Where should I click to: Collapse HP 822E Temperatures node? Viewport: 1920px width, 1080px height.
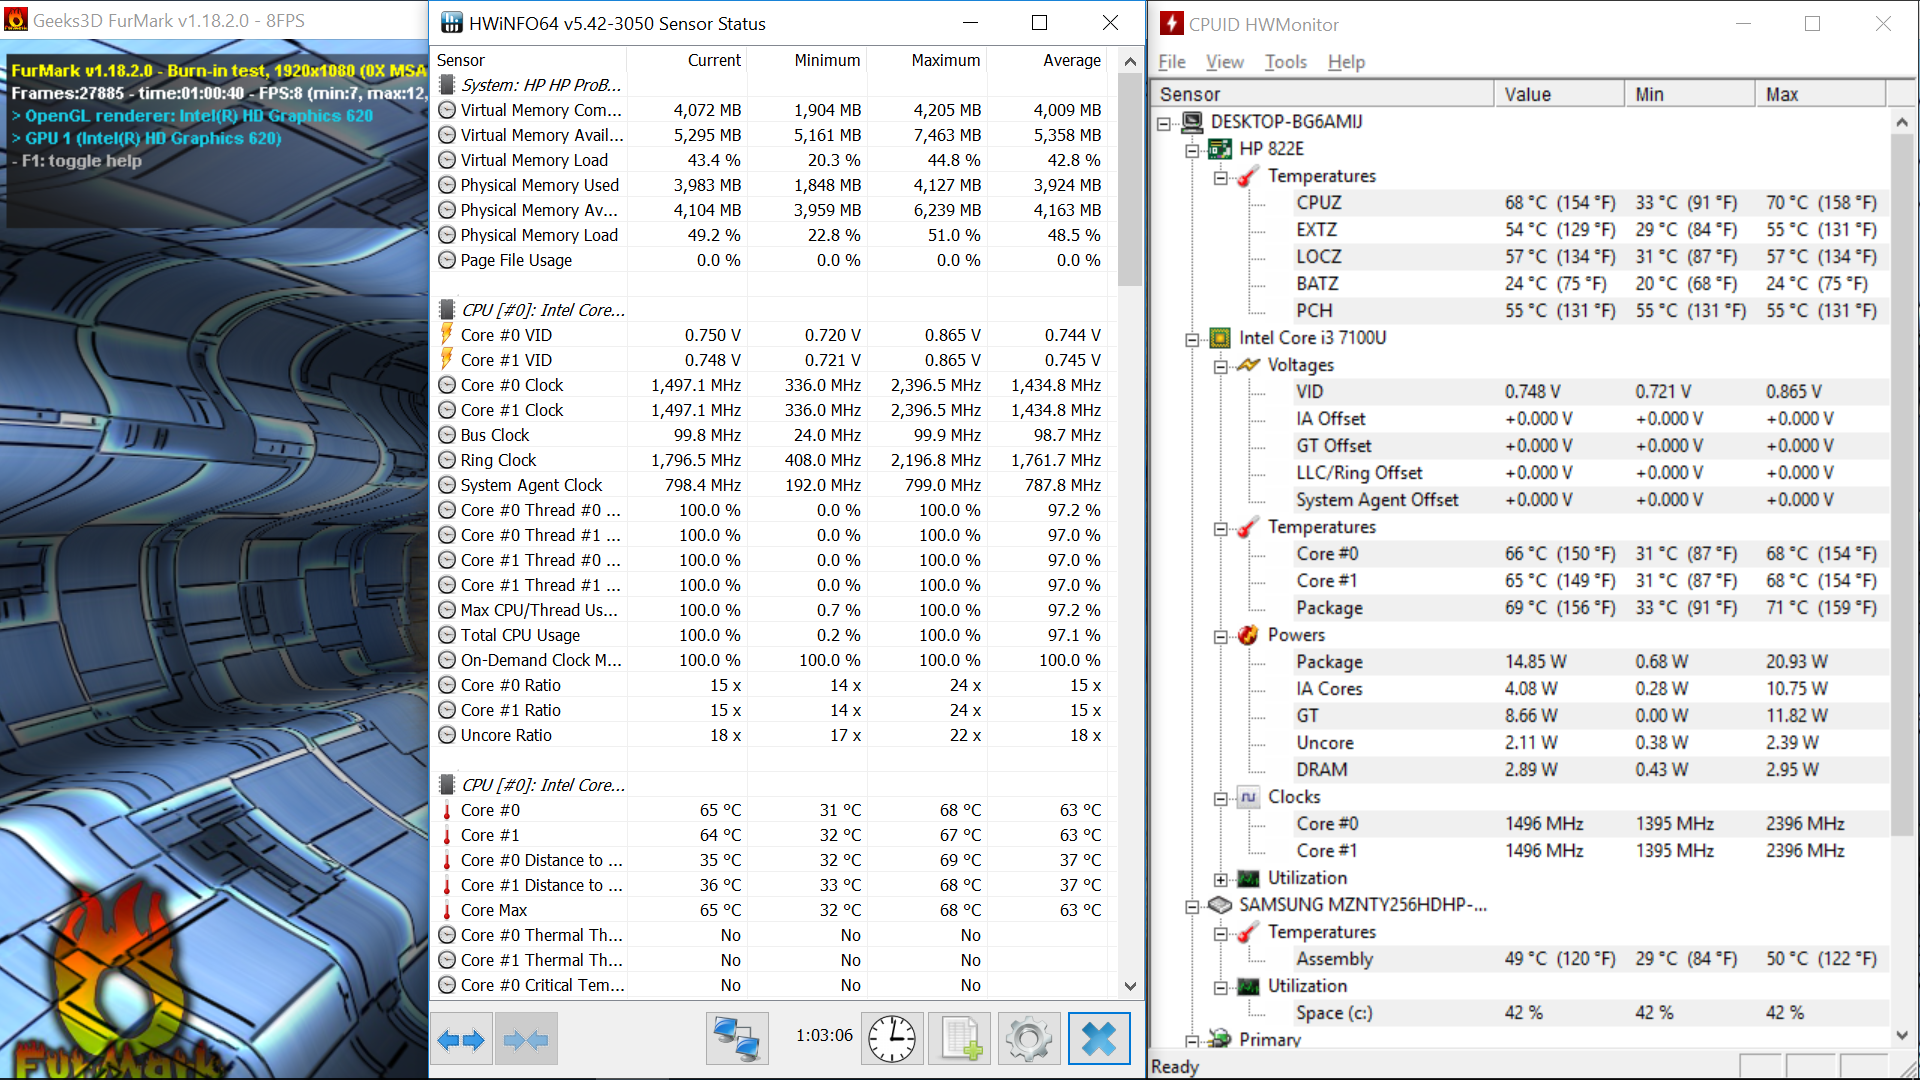pyautogui.click(x=1220, y=178)
